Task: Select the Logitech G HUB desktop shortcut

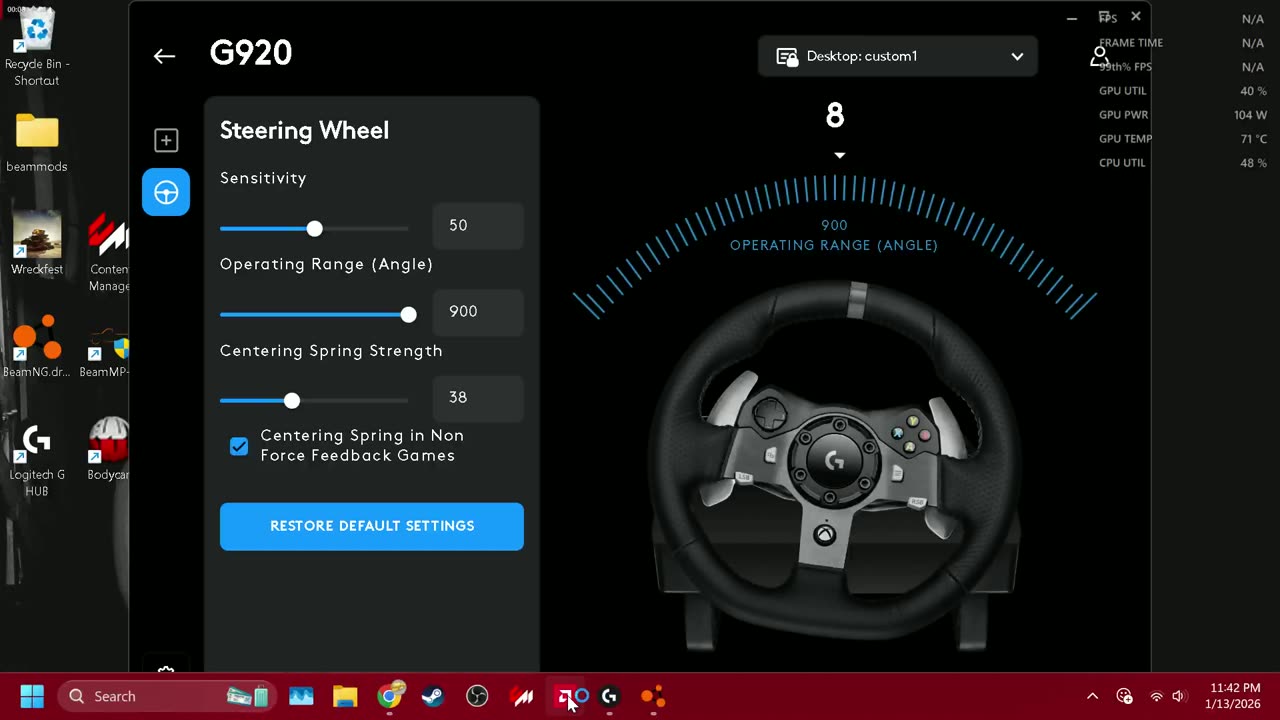Action: pos(37,460)
